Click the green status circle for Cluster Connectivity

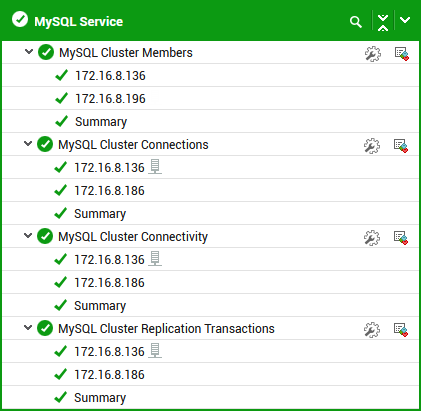point(45,236)
